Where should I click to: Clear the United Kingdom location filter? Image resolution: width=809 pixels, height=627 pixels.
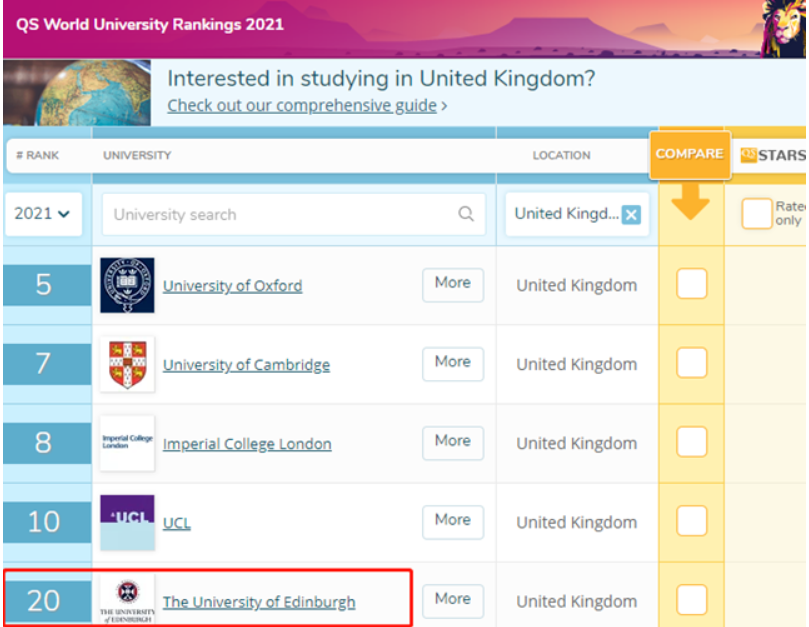(x=631, y=214)
